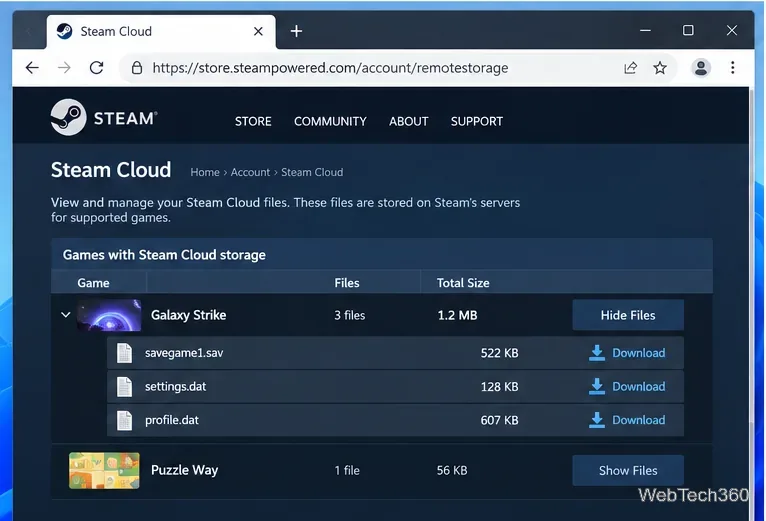Click the Steam favicon on the tab
The image size is (766, 521).
[x=64, y=31]
